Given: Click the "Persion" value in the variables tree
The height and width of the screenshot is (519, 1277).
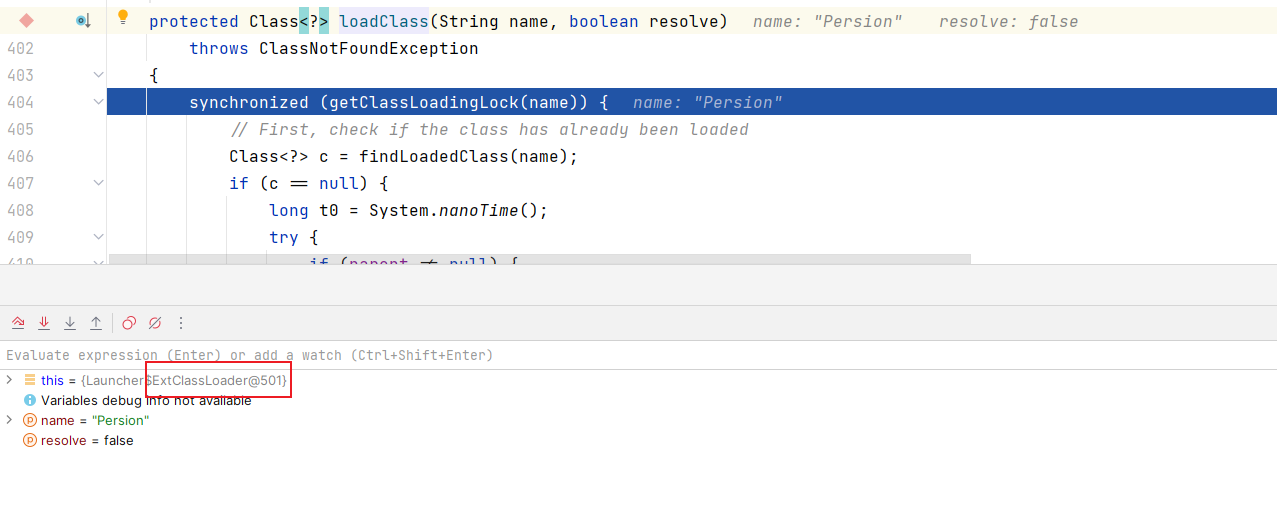Looking at the screenshot, I should [121, 420].
